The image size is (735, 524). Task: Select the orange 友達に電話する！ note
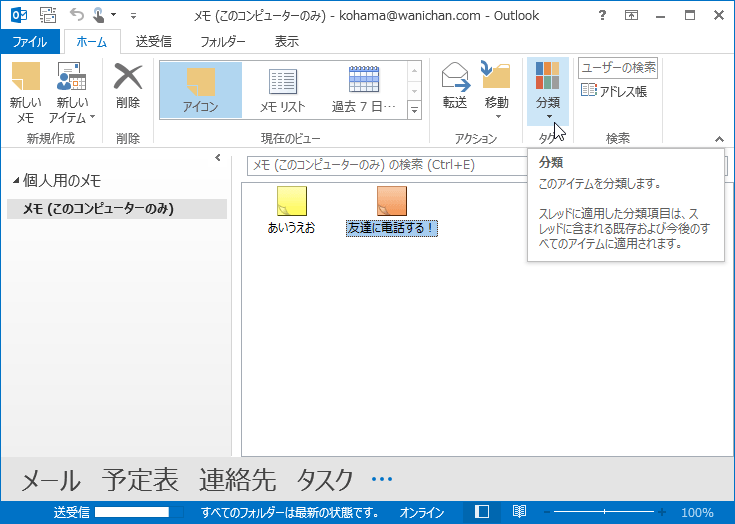392,211
